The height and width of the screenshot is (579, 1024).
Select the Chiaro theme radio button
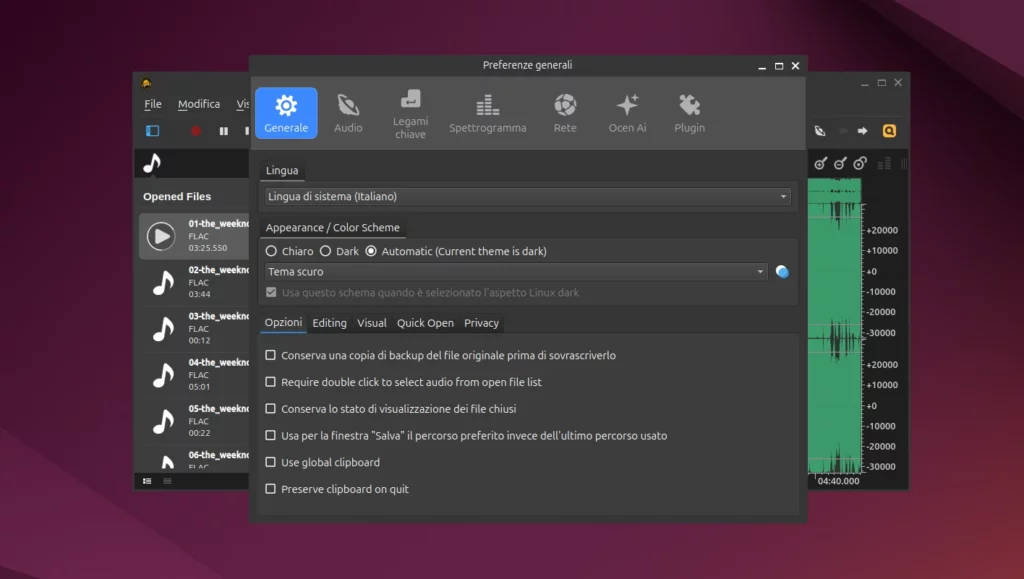(270, 250)
